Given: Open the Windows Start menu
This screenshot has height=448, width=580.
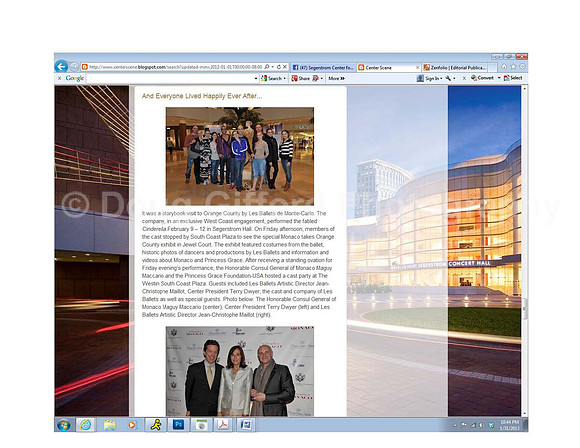Looking at the screenshot, I should click(x=64, y=425).
